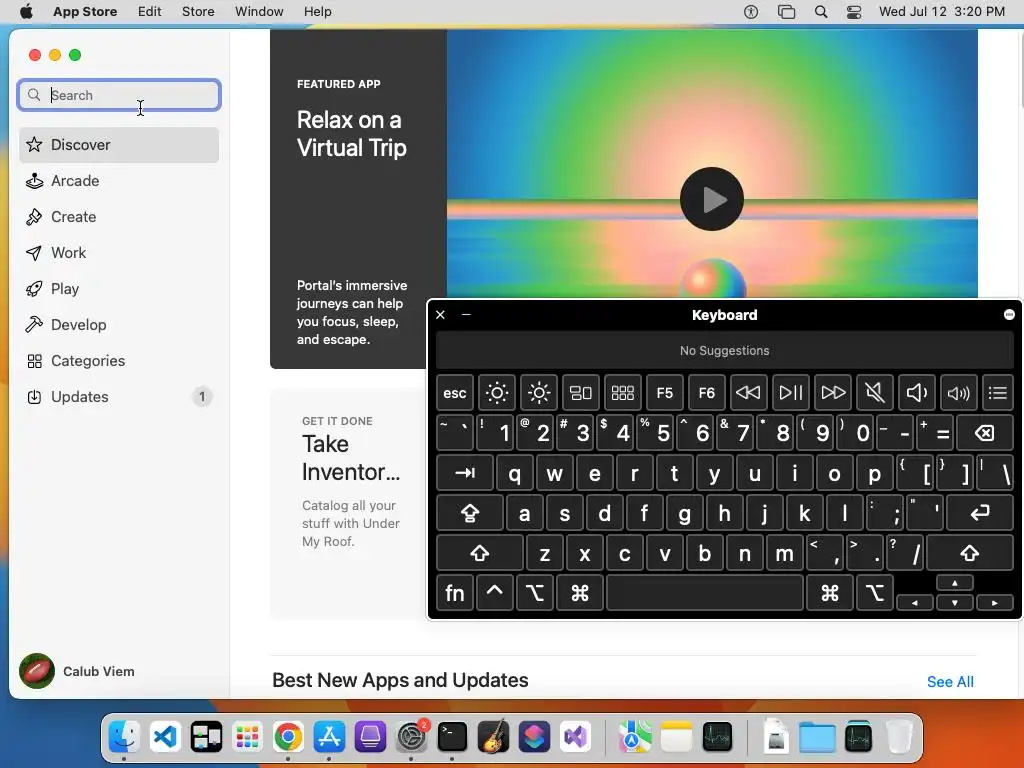The image size is (1024, 768).
Task: Go to the Work section
Action: 119,253
